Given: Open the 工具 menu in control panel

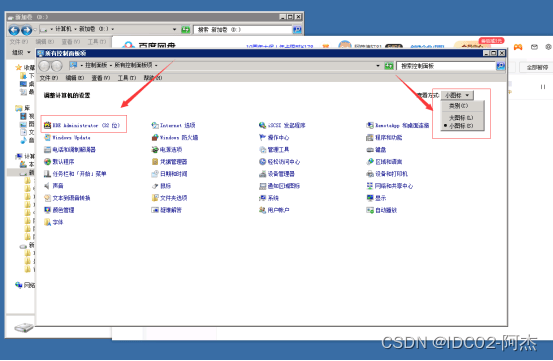Looking at the screenshot, I should click(127, 78).
